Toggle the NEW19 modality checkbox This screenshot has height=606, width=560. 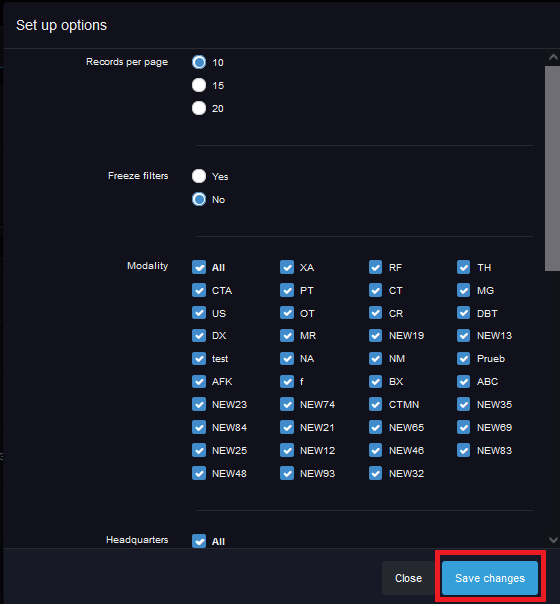tap(375, 335)
